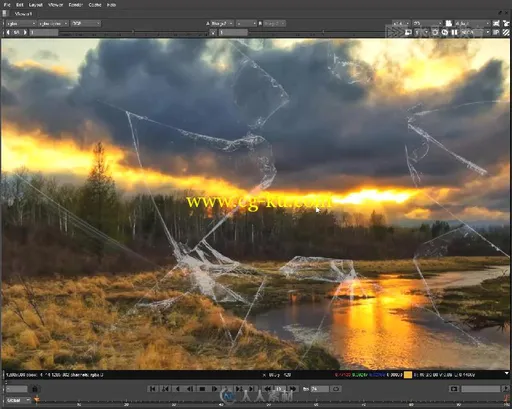Click the round icon left of pause button
The width and height of the screenshot is (512, 409).
tap(445, 32)
